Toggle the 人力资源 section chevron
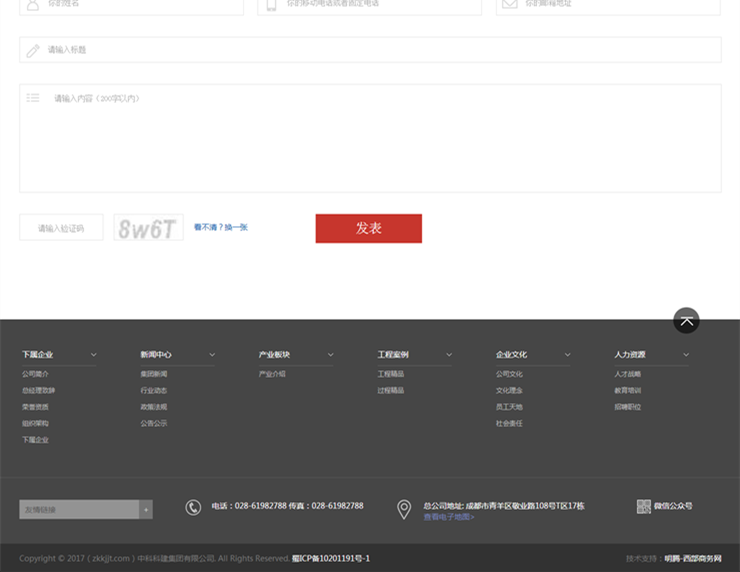This screenshot has width=740, height=572. (686, 355)
